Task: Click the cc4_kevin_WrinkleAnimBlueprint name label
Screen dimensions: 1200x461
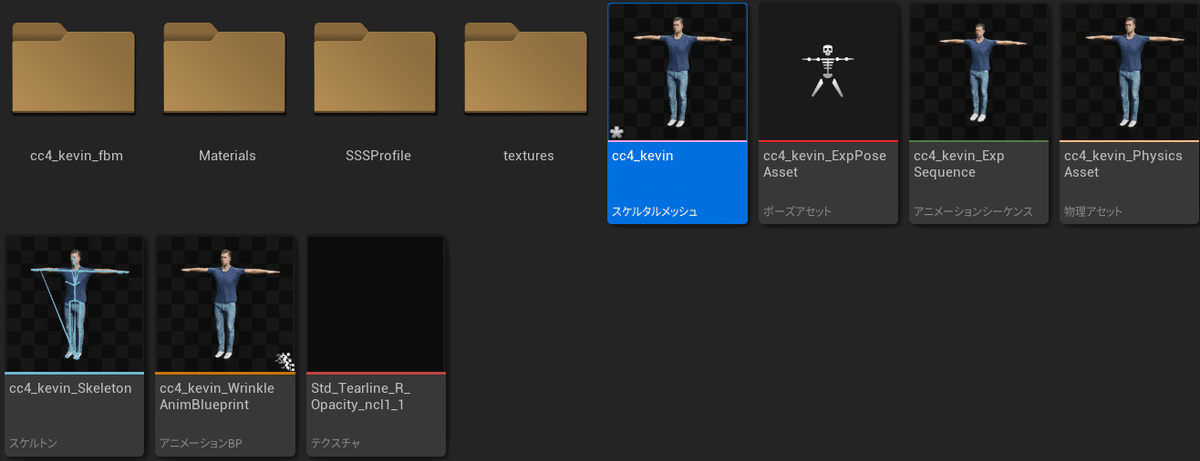Action: pos(217,396)
